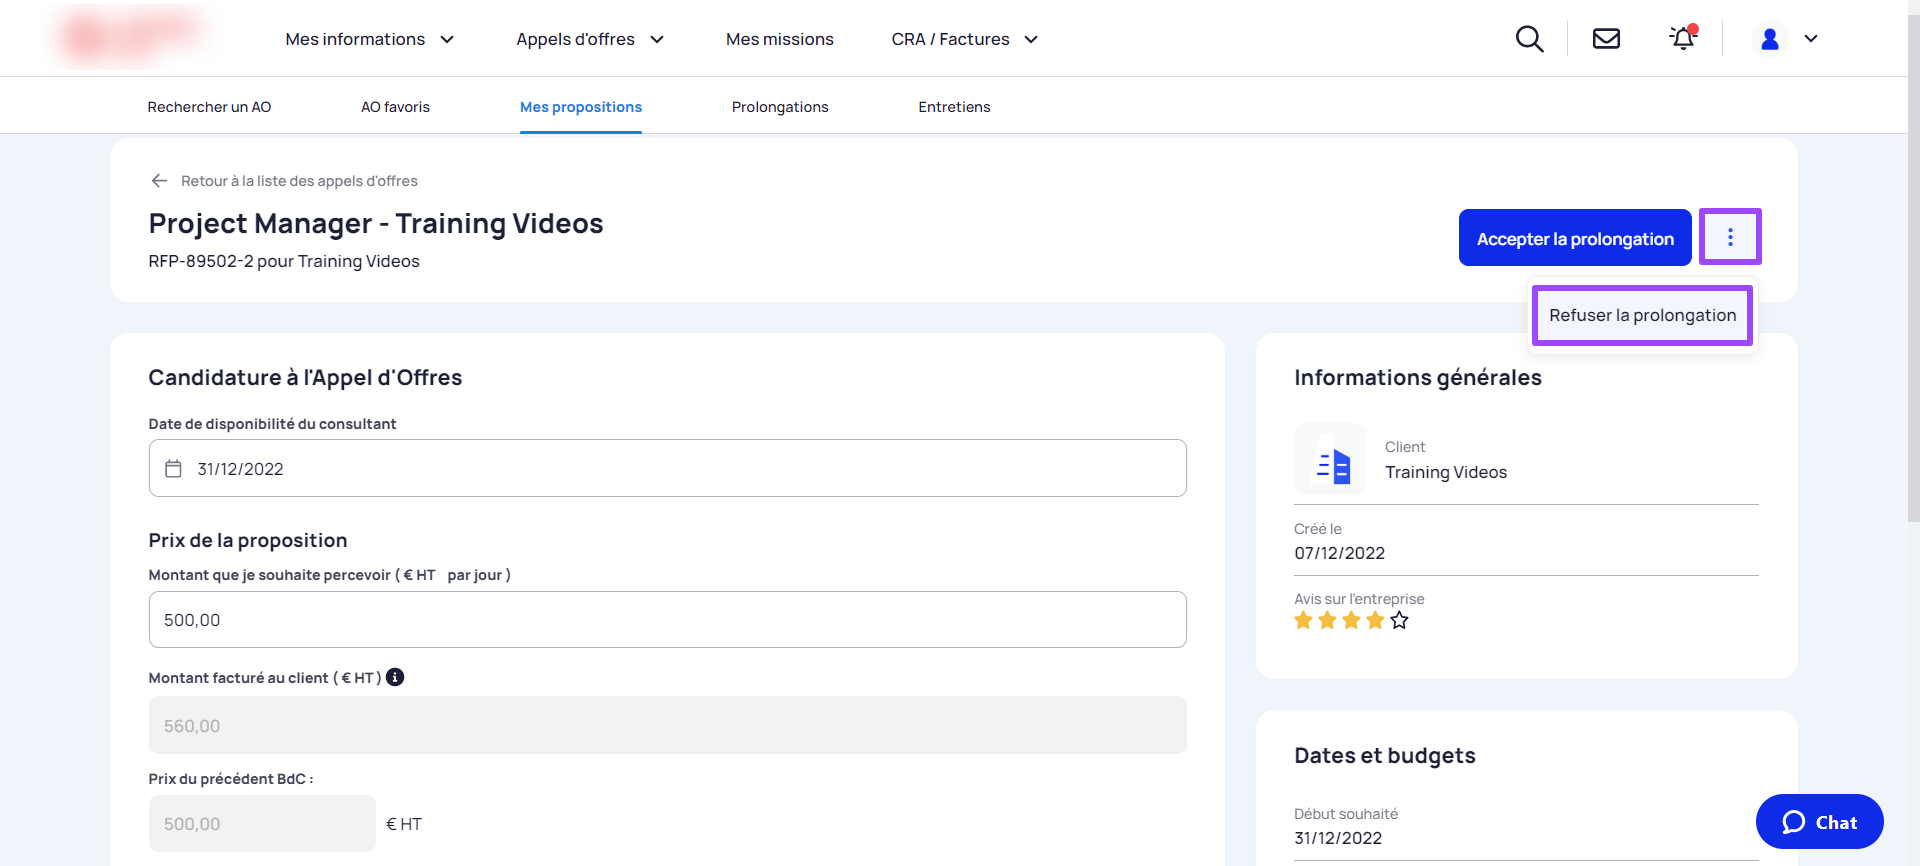Open the Chat widget
1920x866 pixels.
click(1819, 822)
